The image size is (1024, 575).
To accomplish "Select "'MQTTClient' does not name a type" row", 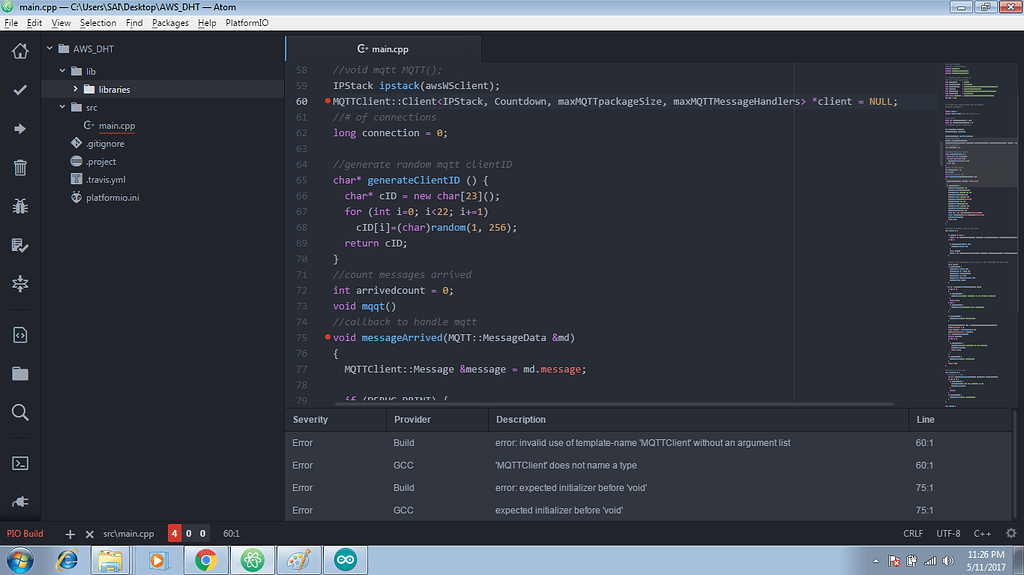I will click(648, 465).
